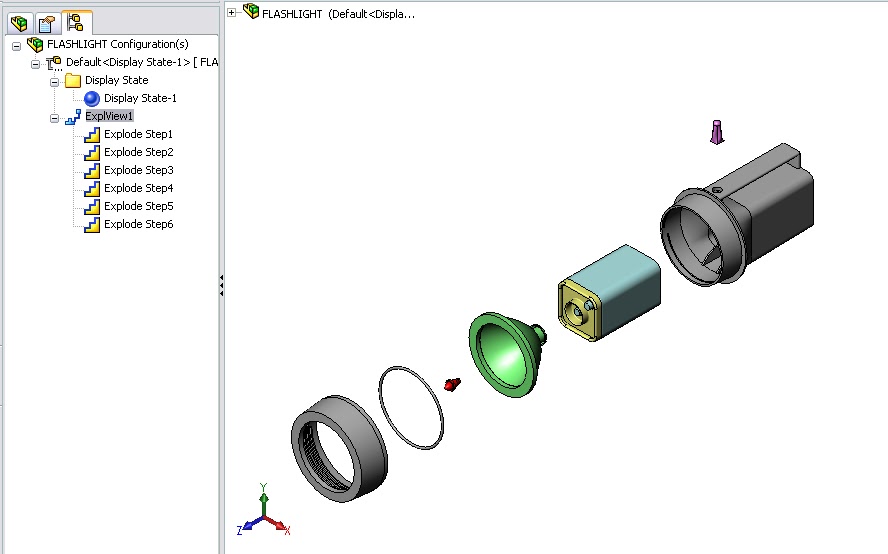
Task: Expand the FLASHLIGHT flyout tree in viewport
Action: [232, 12]
